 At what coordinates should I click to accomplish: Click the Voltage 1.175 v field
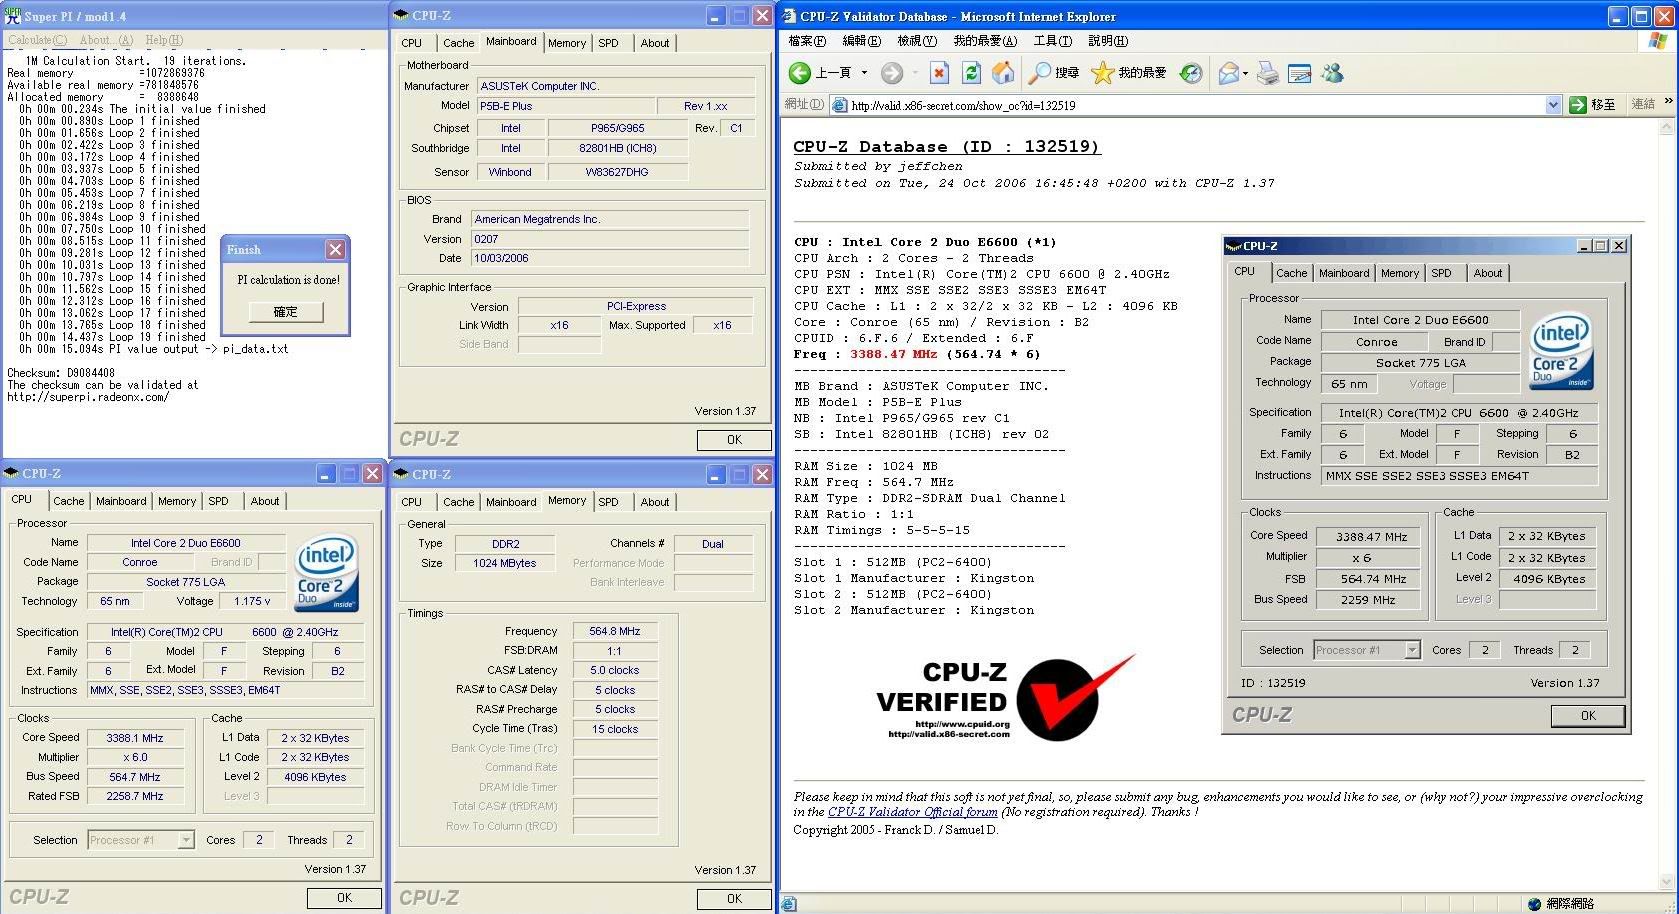point(252,601)
